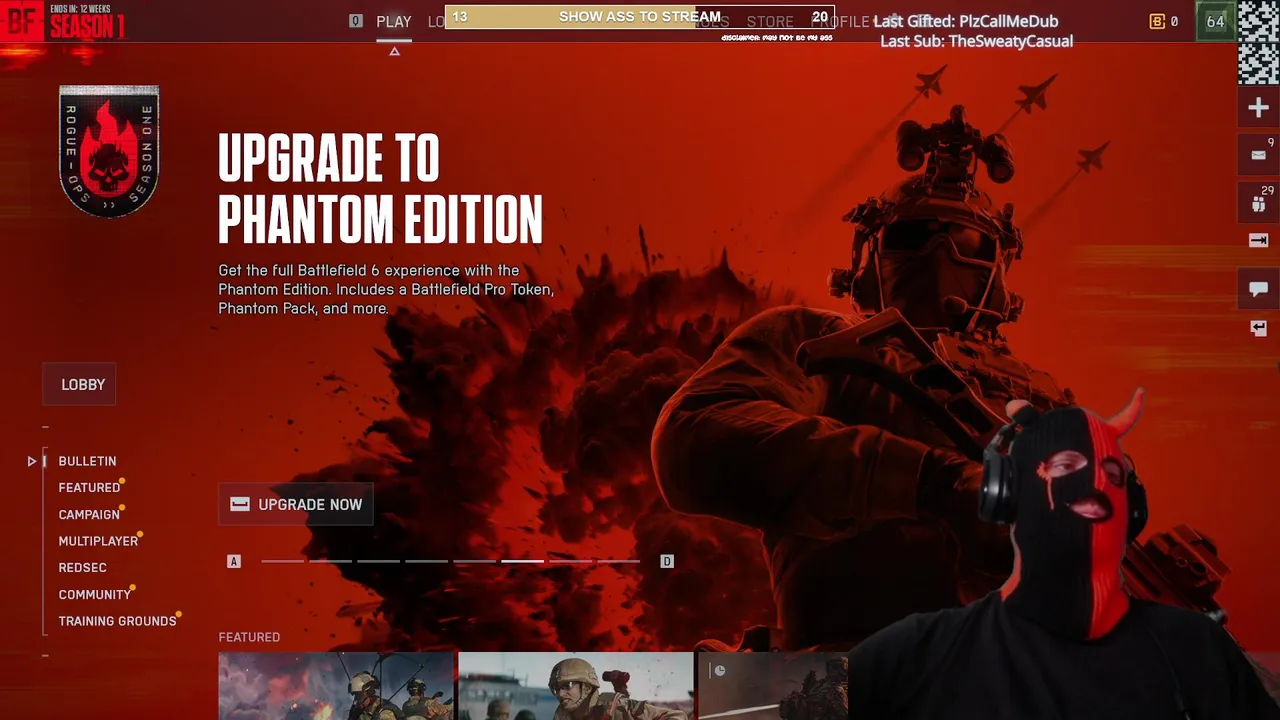Select the highlighted active carousel segment
This screenshot has width=1280, height=720.
pos(523,561)
